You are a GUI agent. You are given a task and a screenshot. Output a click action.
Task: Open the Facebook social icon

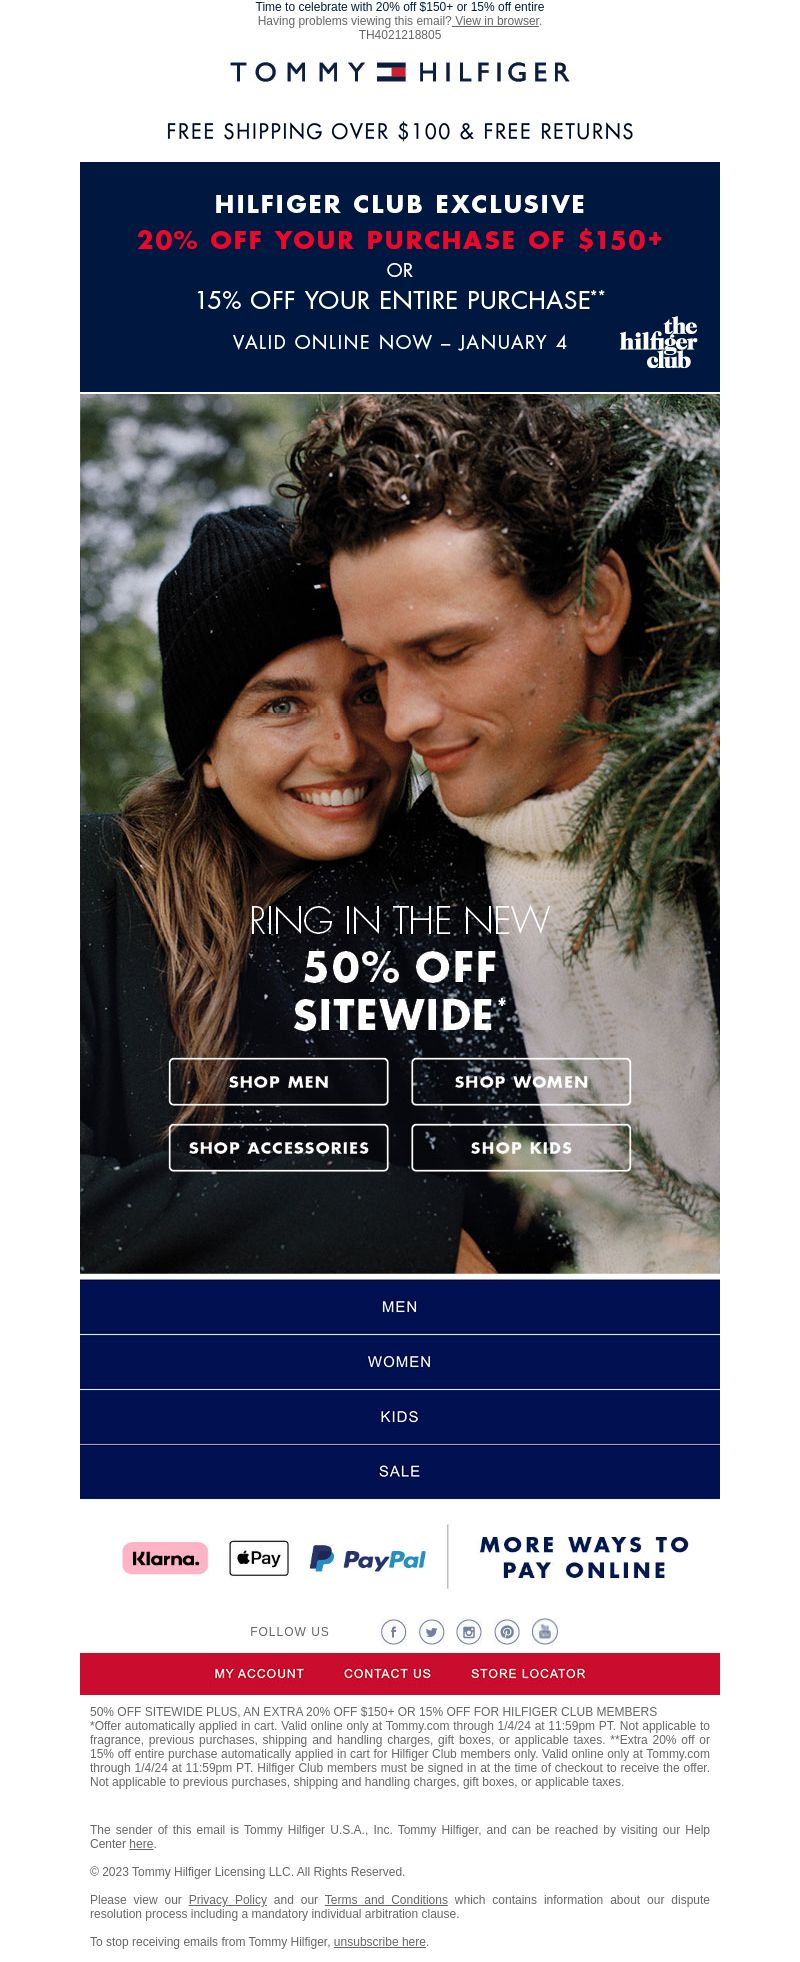pyautogui.click(x=393, y=1632)
